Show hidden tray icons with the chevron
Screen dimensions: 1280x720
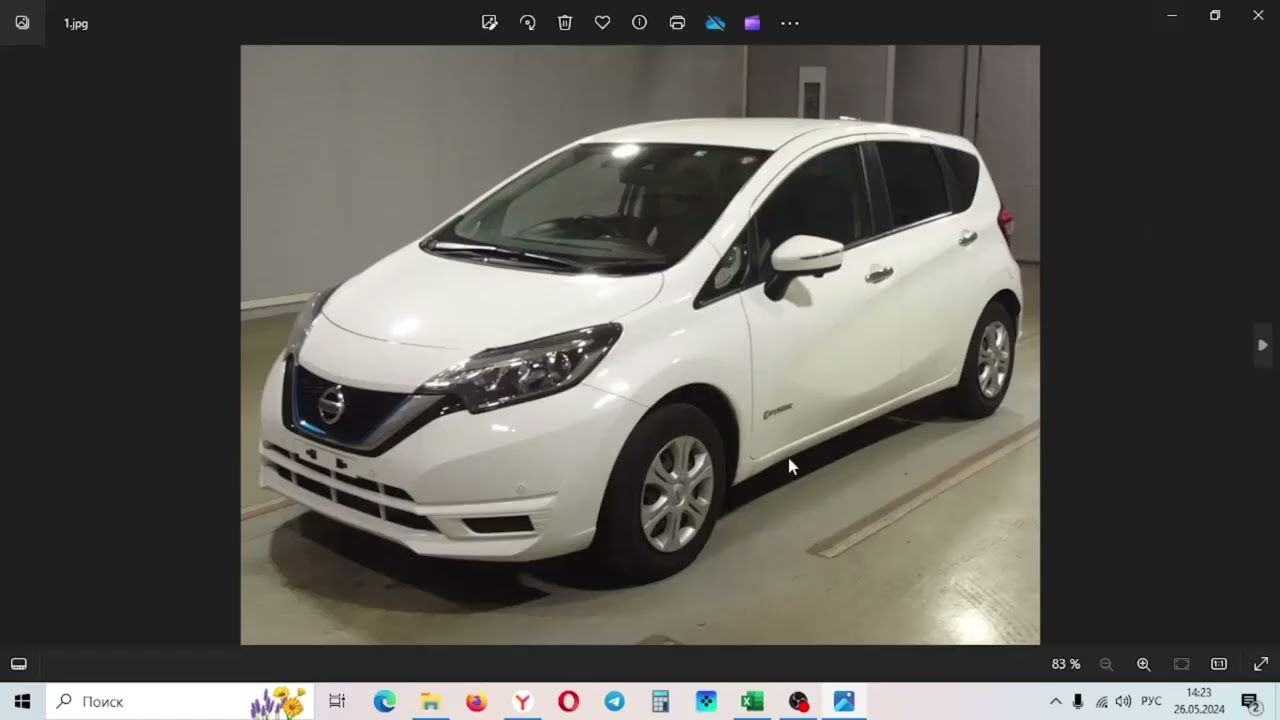point(1055,701)
